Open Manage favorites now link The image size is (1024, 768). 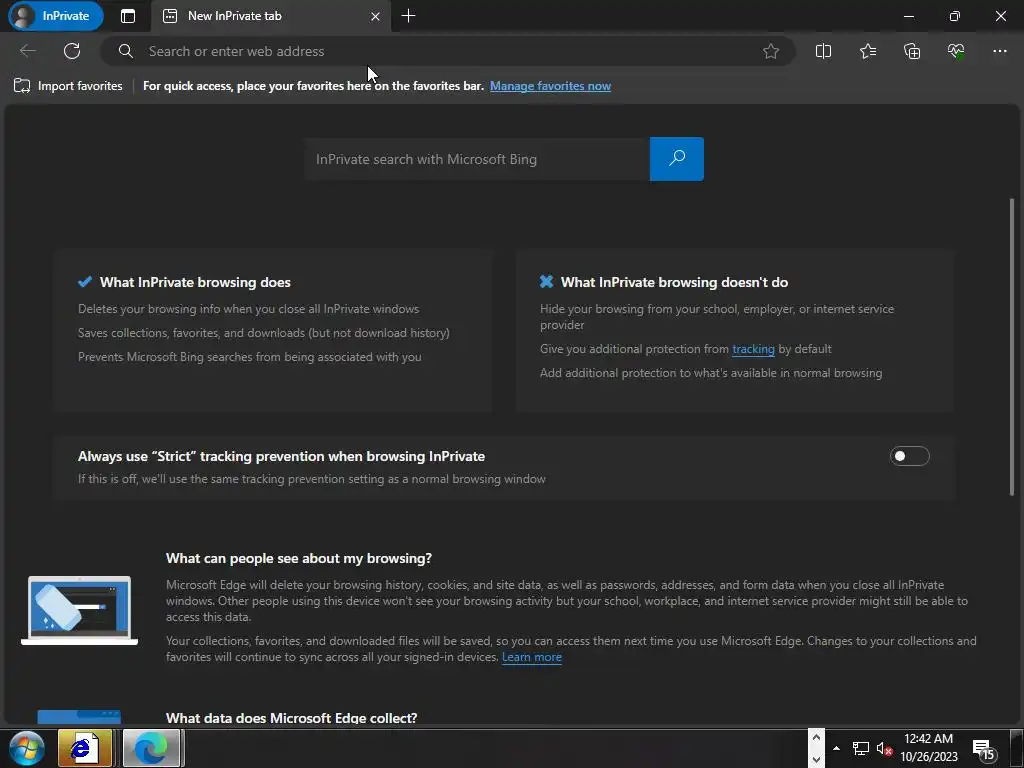point(551,86)
